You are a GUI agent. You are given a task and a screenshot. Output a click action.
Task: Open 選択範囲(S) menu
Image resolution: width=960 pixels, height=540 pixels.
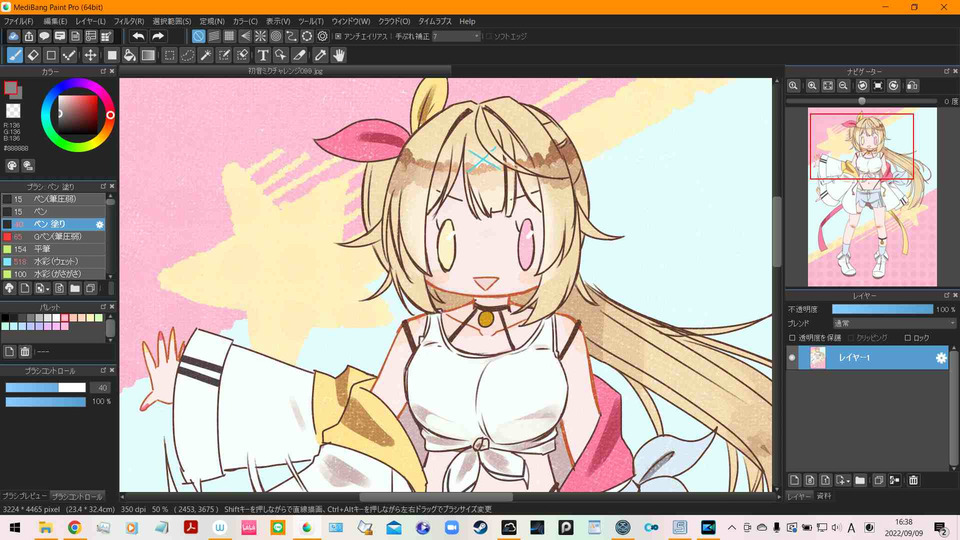point(171,21)
